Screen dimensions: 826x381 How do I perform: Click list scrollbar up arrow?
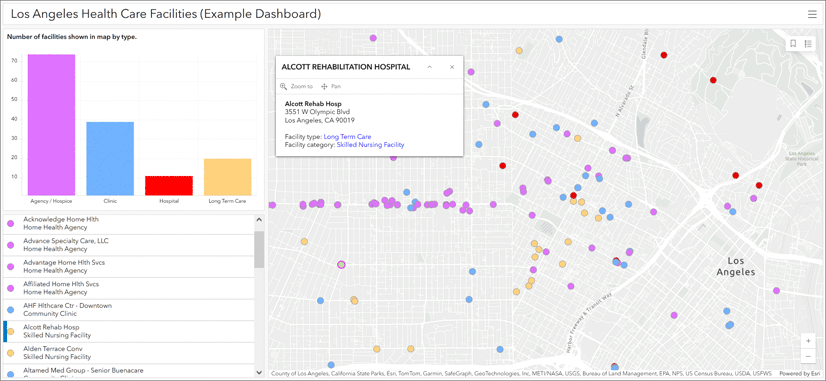259,219
